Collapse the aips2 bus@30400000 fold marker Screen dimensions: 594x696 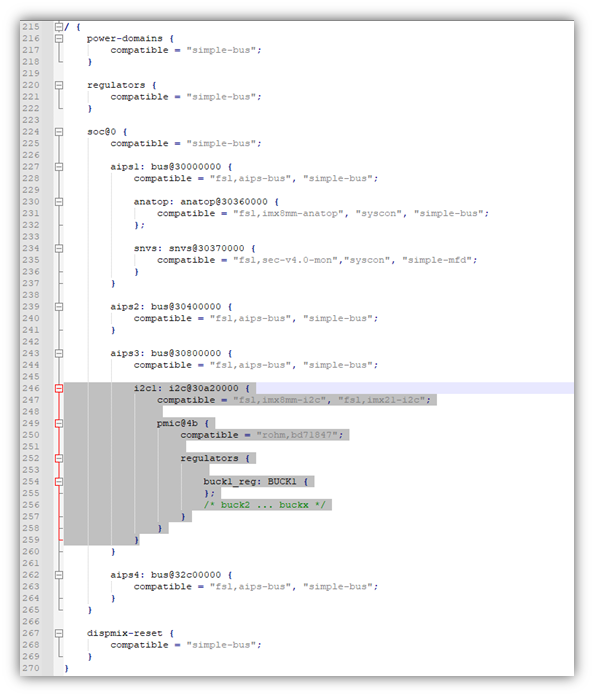pyautogui.click(x=59, y=307)
